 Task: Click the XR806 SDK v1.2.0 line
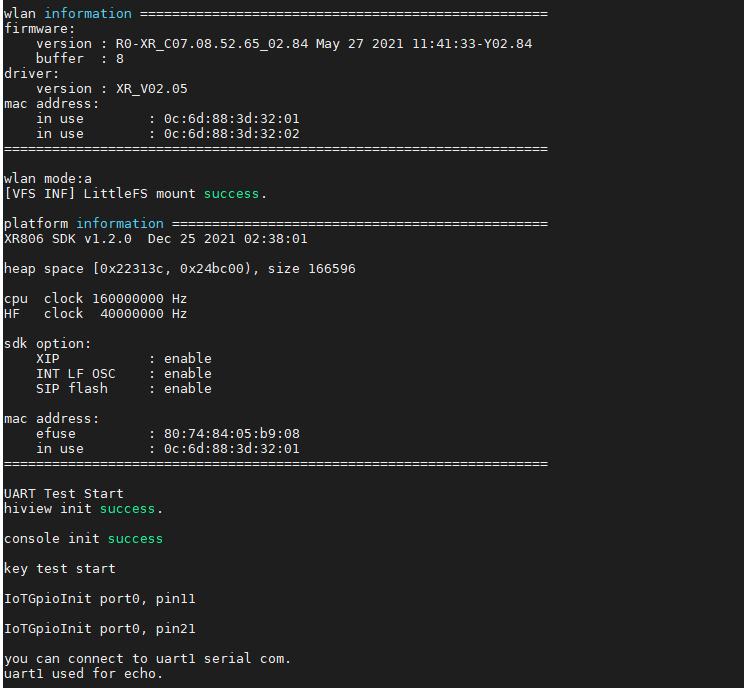coord(155,239)
